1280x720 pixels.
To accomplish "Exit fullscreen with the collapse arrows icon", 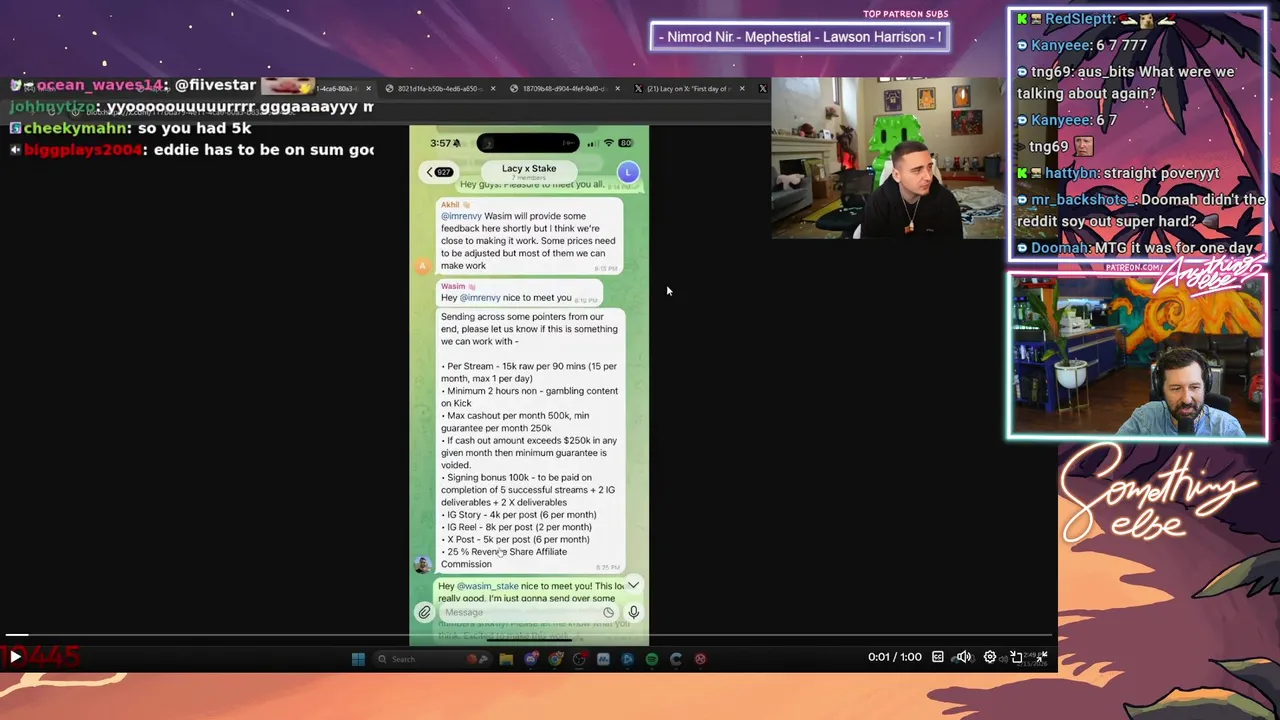I will click(1041, 657).
